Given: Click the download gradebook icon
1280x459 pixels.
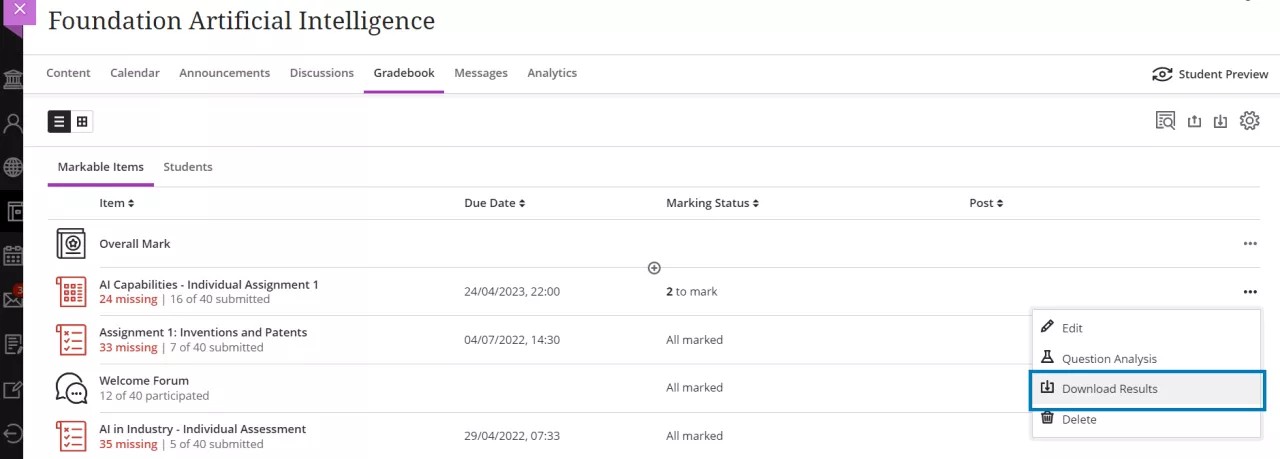Looking at the screenshot, I should click(1220, 122).
